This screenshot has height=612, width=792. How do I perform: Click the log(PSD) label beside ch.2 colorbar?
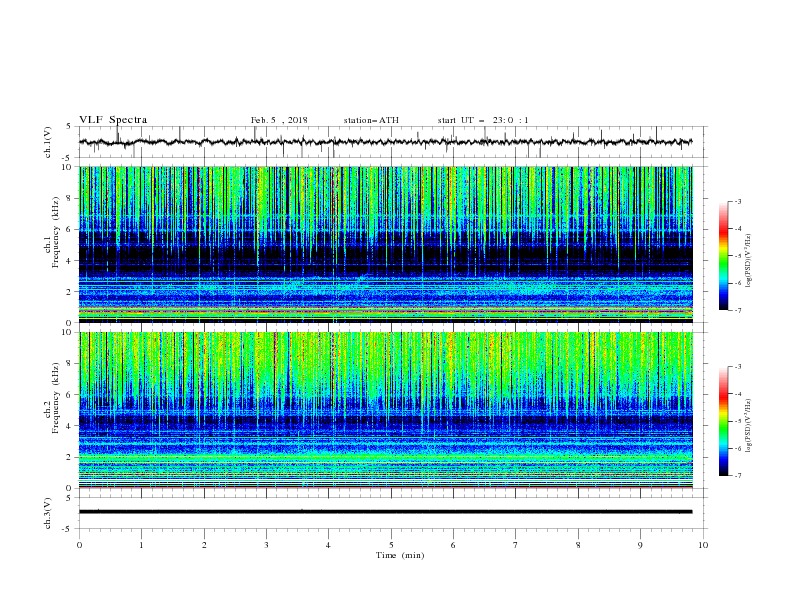click(x=748, y=426)
